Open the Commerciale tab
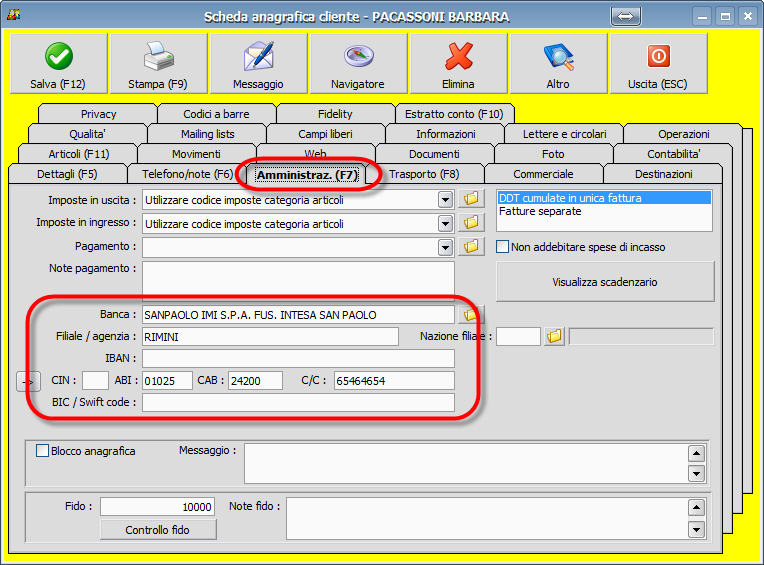Screen dimensions: 764x565 (543, 174)
